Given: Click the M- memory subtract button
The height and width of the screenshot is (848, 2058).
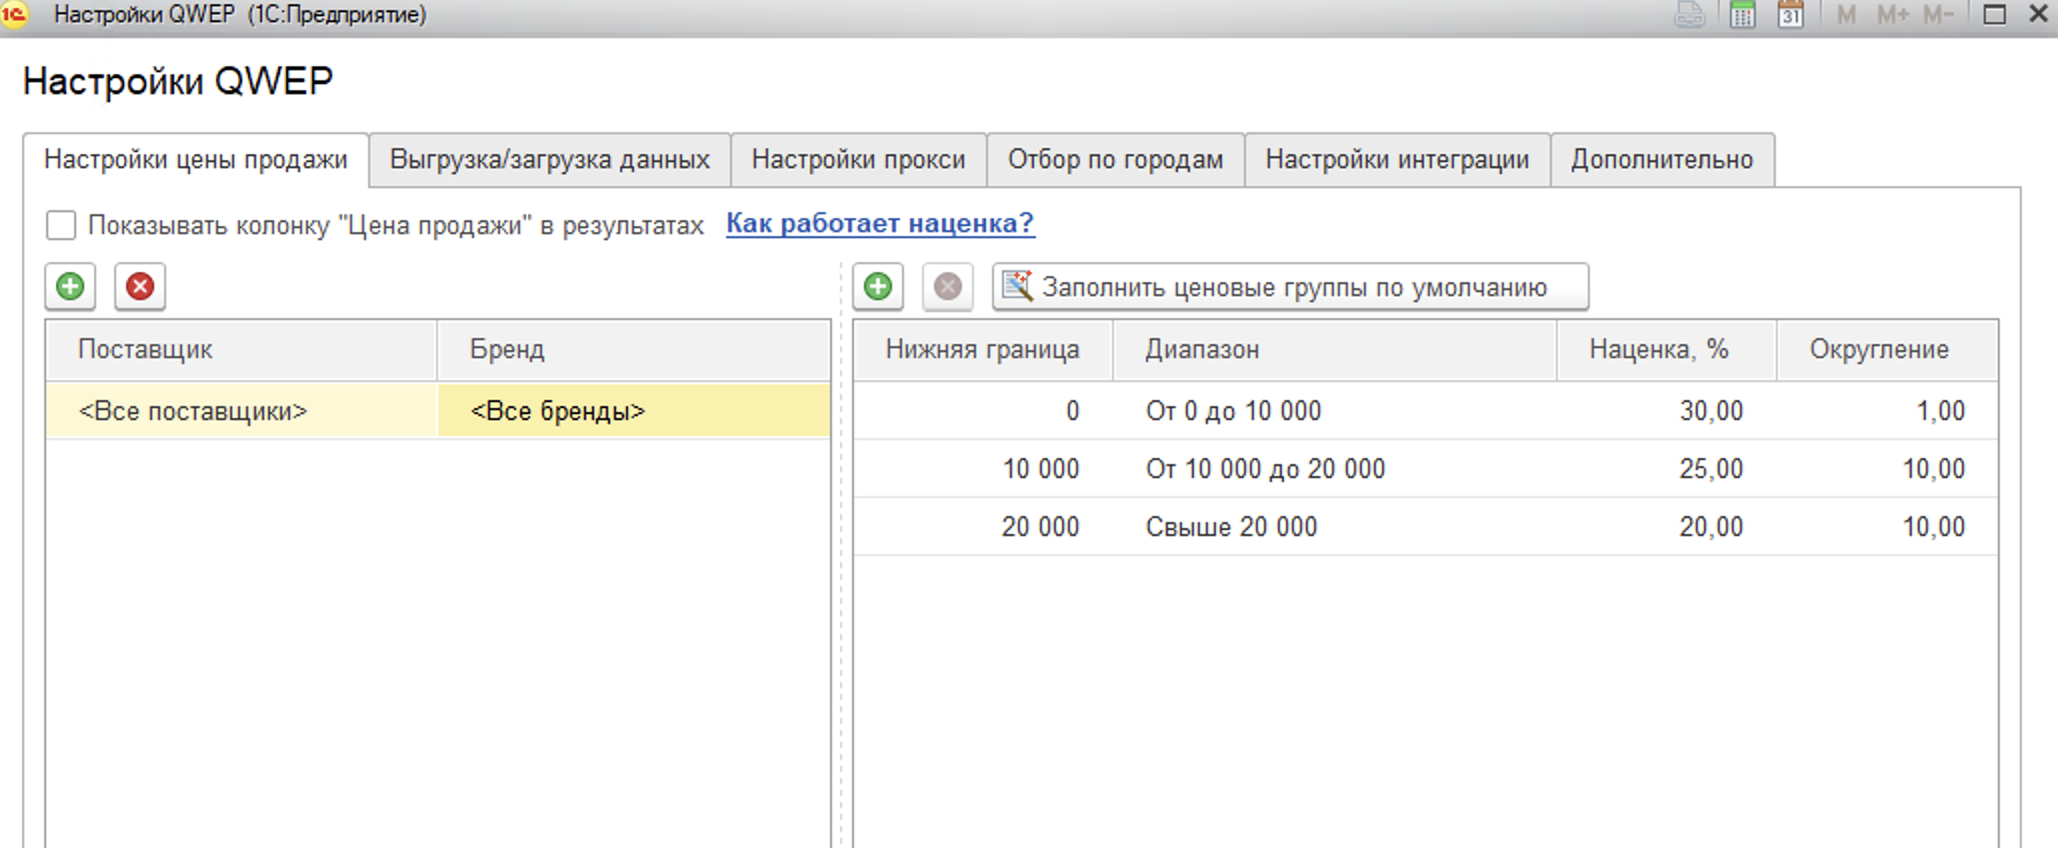Looking at the screenshot, I should click(1938, 15).
